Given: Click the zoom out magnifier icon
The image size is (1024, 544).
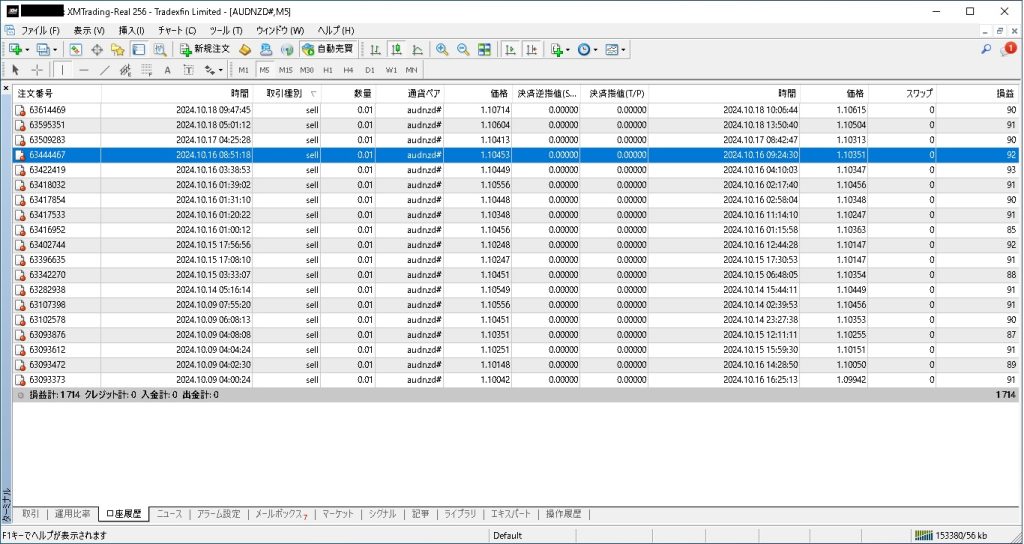Looking at the screenshot, I should click(x=463, y=49).
